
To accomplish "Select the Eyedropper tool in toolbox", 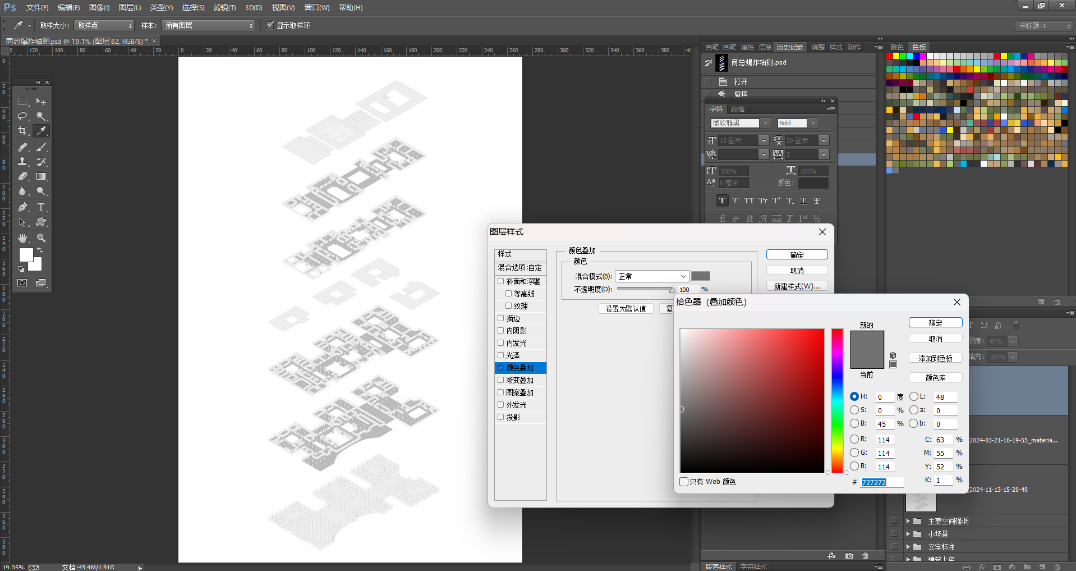I will 41,131.
